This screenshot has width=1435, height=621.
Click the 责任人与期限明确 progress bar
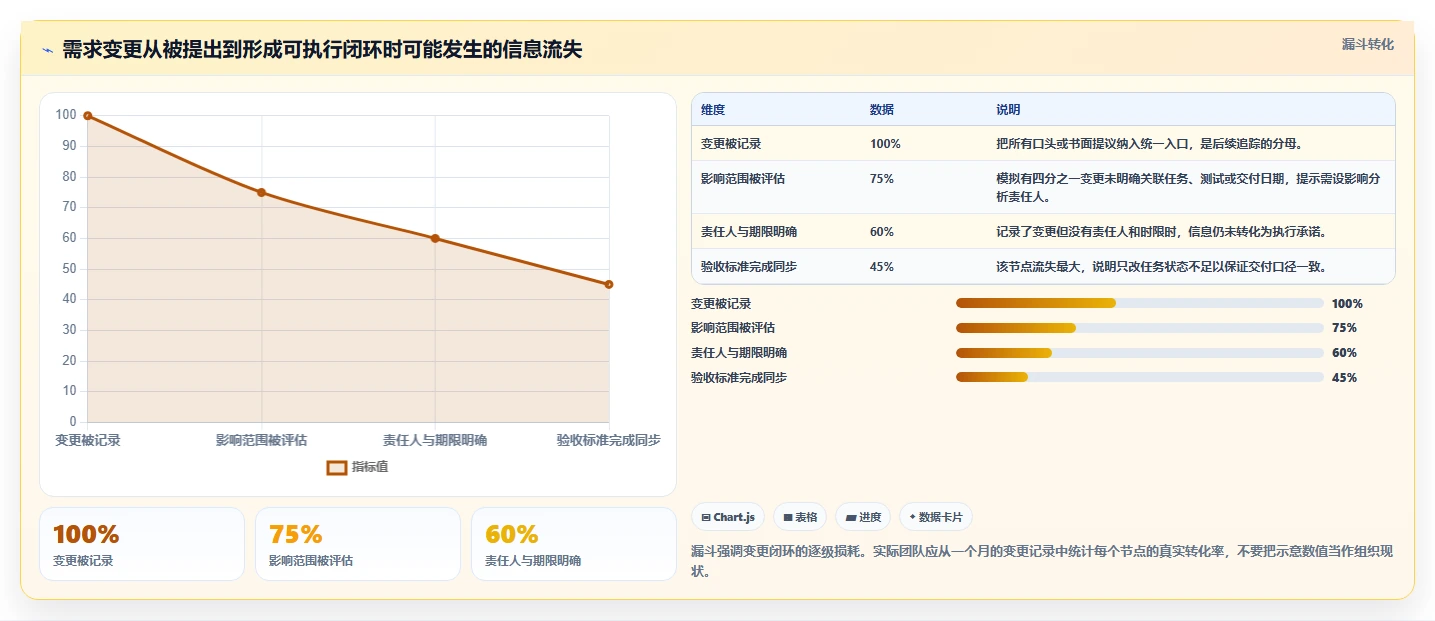tap(1140, 353)
